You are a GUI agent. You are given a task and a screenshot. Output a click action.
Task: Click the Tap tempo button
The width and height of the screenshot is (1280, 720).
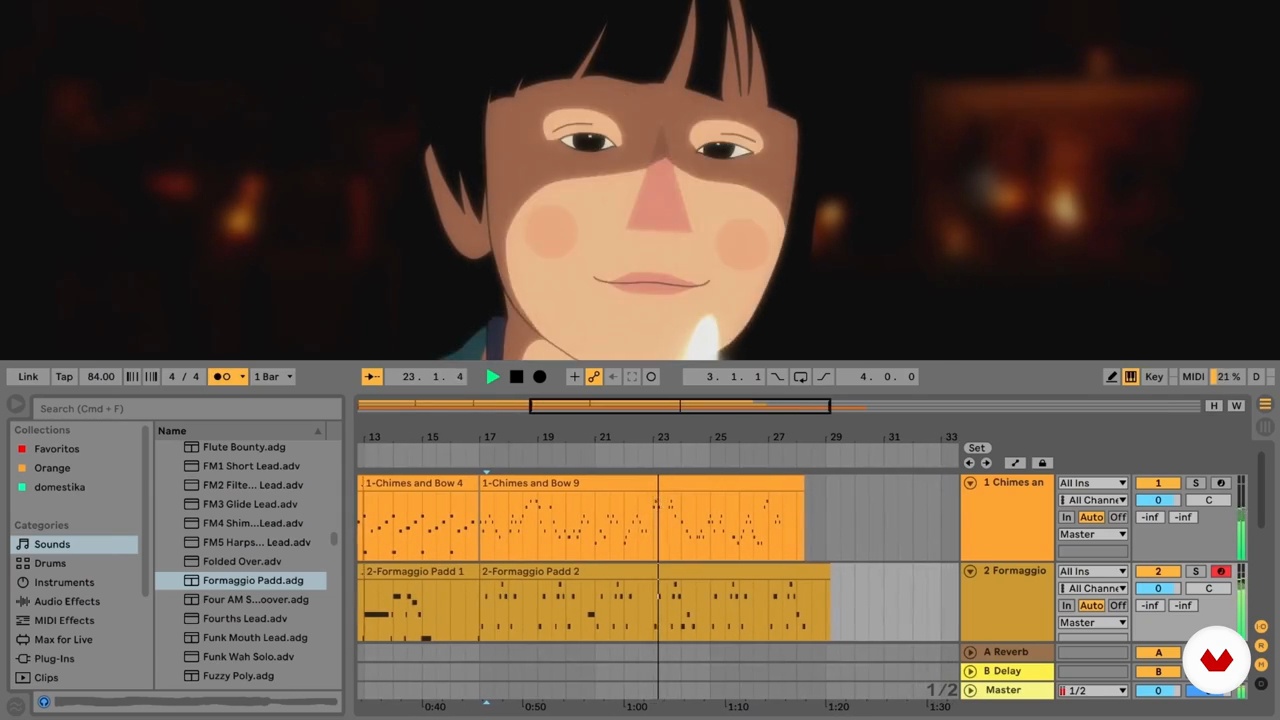pos(64,377)
